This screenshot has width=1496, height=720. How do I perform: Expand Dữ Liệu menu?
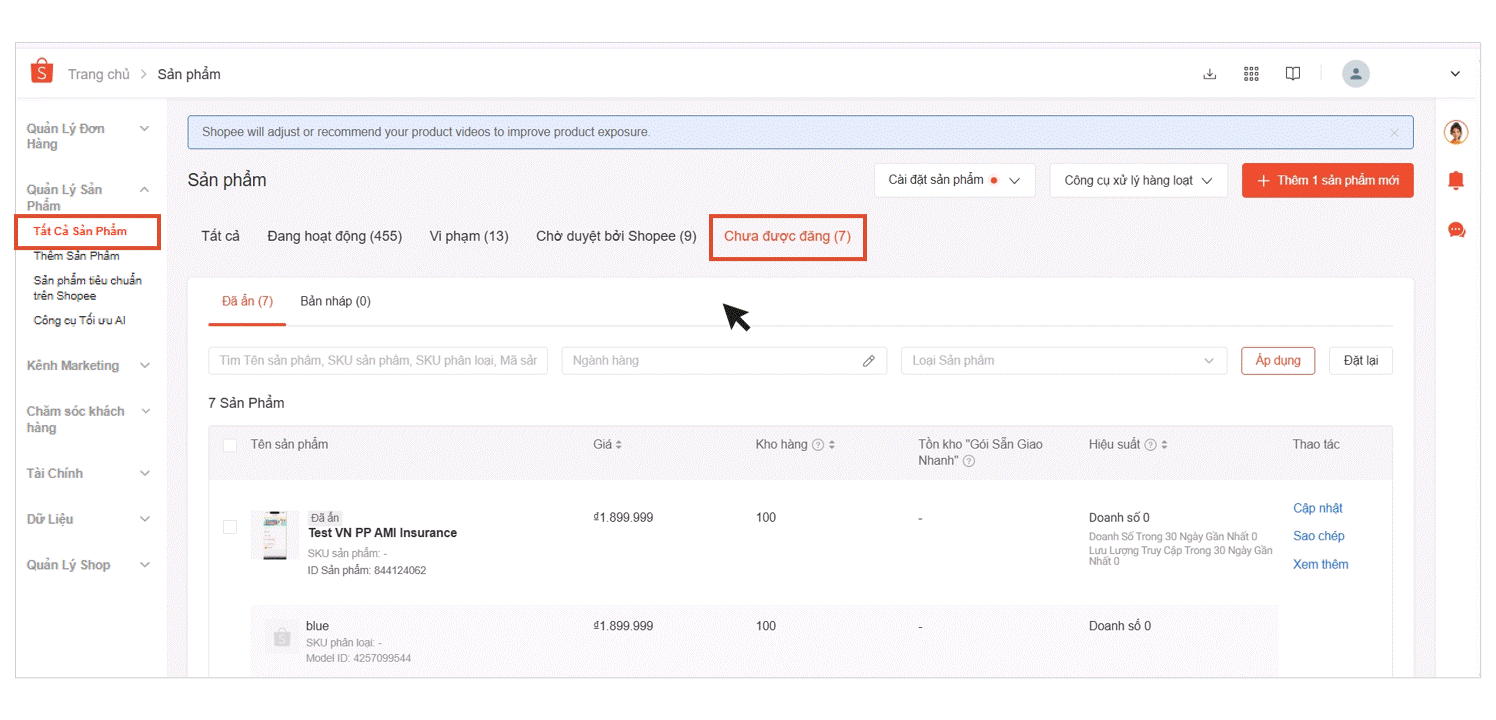[145, 519]
